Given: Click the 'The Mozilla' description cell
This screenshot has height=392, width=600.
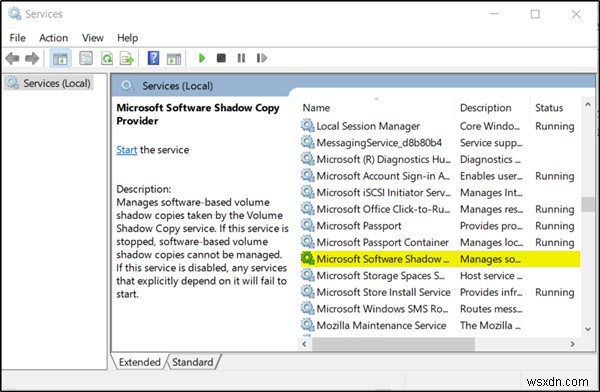Looking at the screenshot, I should pyautogui.click(x=490, y=326).
